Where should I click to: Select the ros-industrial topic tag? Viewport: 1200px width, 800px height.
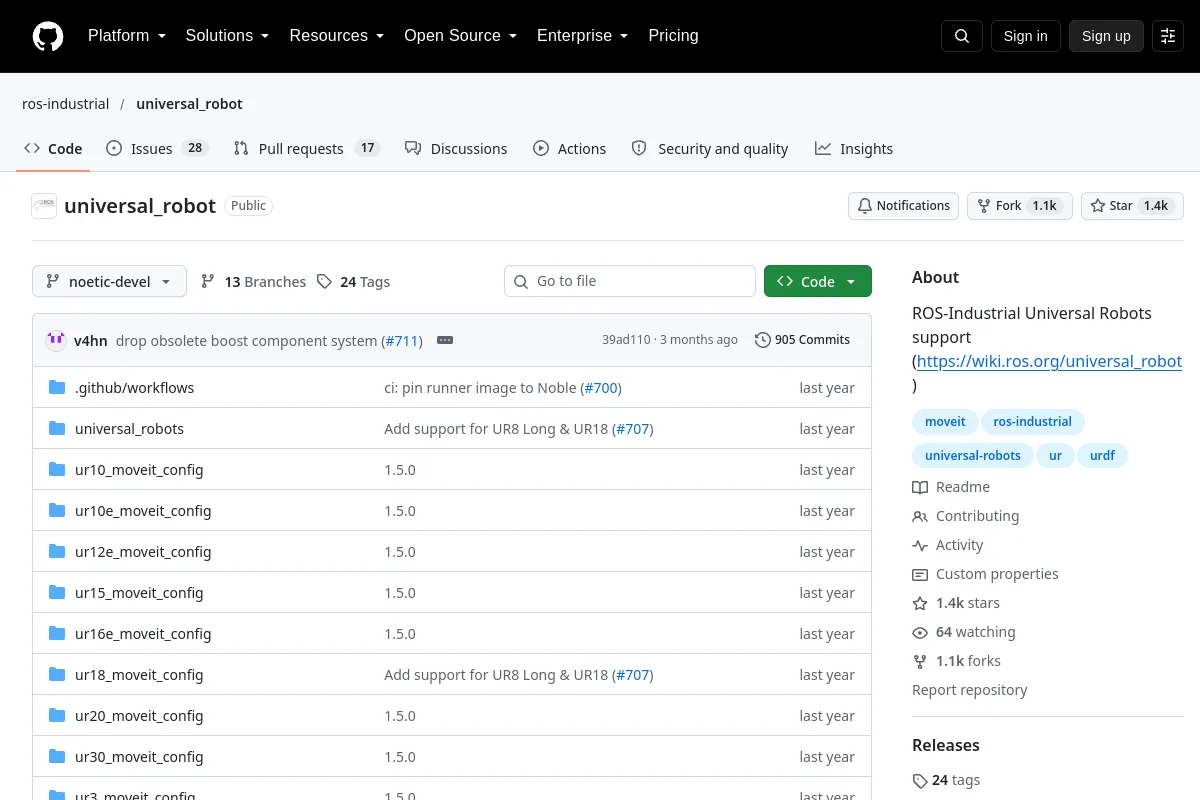pyautogui.click(x=1032, y=422)
